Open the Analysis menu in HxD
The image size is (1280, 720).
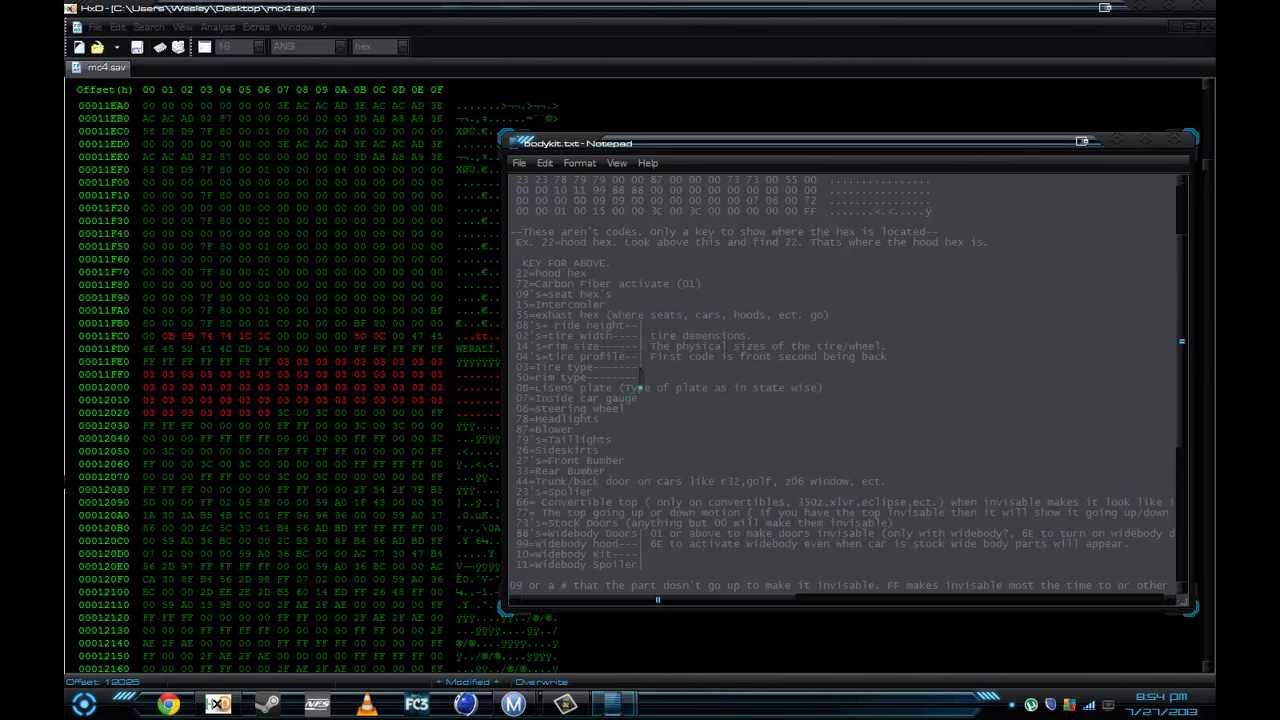coord(217,27)
